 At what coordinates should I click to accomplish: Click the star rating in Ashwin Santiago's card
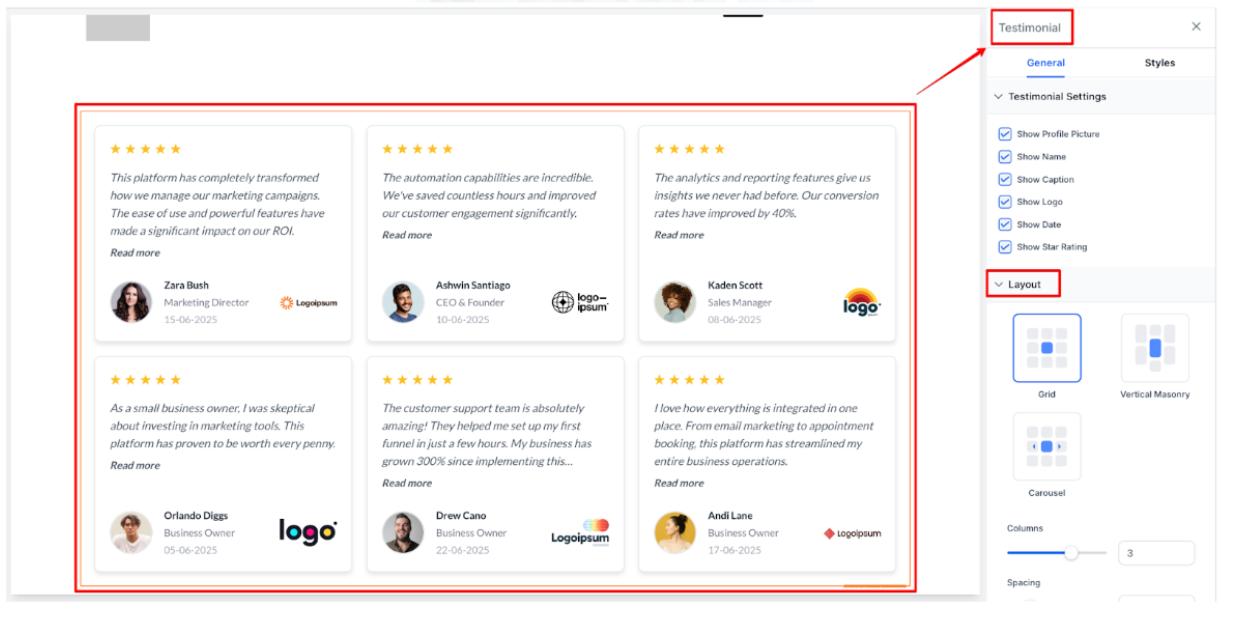pyautogui.click(x=417, y=149)
